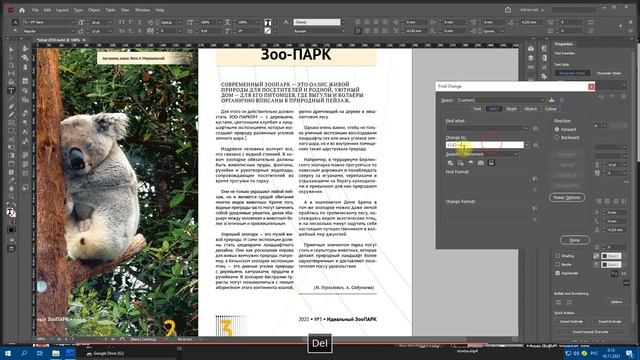Switch to Text tab in Find/Change
640x360 pixels.
click(477, 109)
